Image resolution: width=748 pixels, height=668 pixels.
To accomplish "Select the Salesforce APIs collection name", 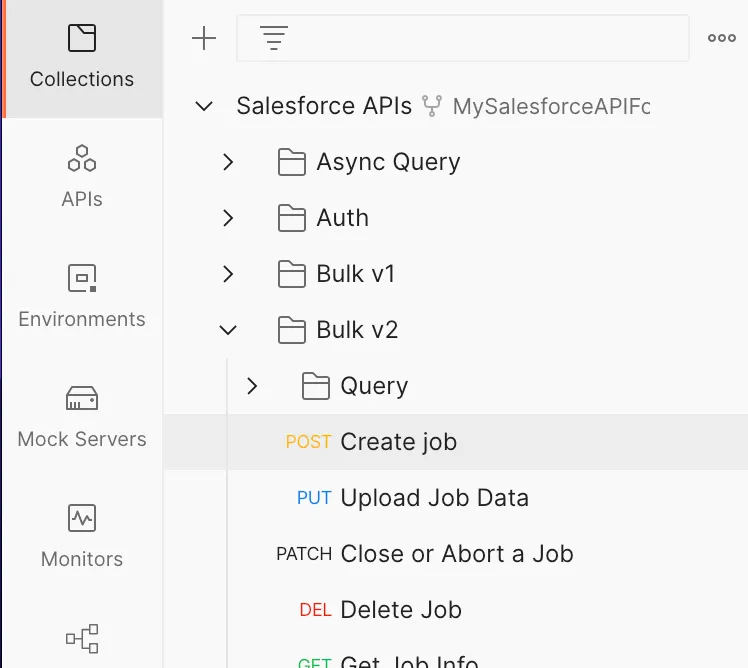I will tap(324, 105).
